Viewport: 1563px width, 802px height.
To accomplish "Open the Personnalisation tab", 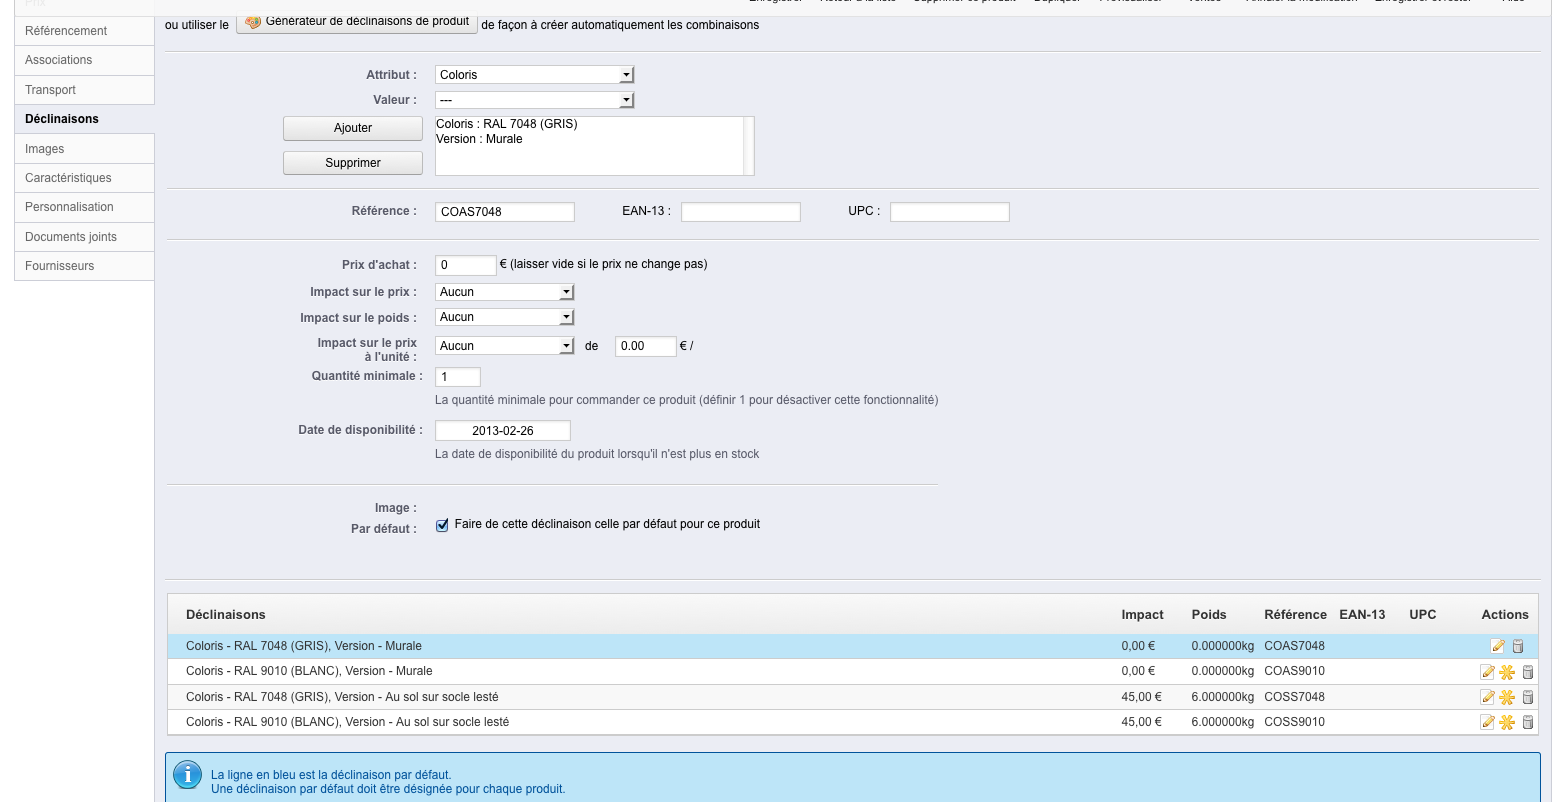I will click(84, 207).
